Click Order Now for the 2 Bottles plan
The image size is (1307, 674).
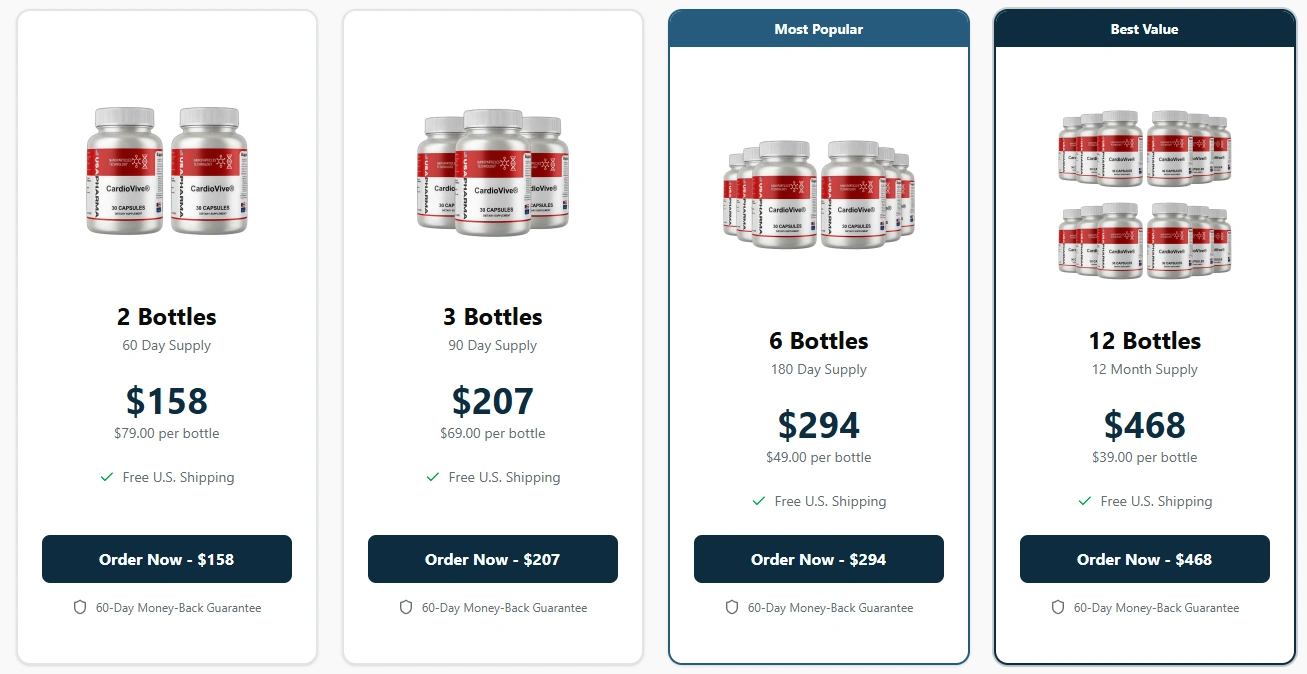[x=166, y=559]
